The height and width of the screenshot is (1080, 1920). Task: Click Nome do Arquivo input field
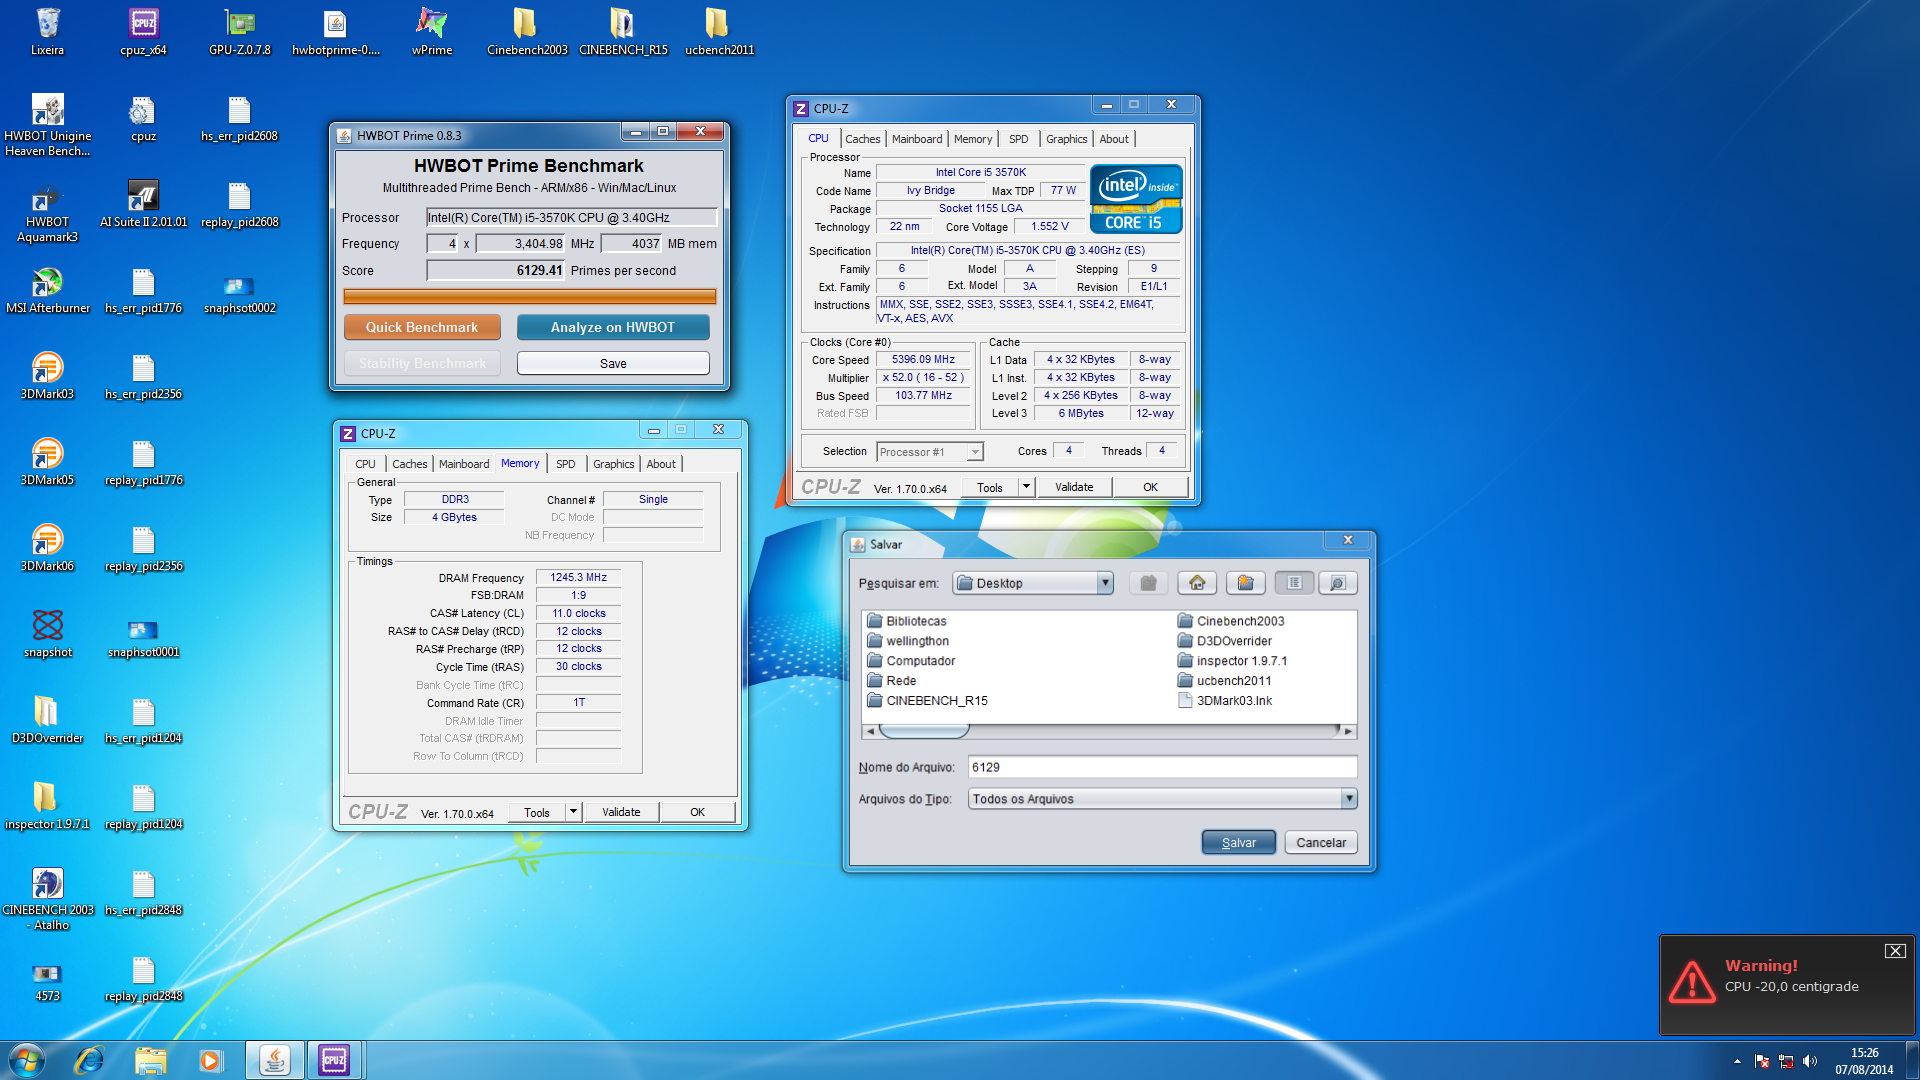[1162, 767]
